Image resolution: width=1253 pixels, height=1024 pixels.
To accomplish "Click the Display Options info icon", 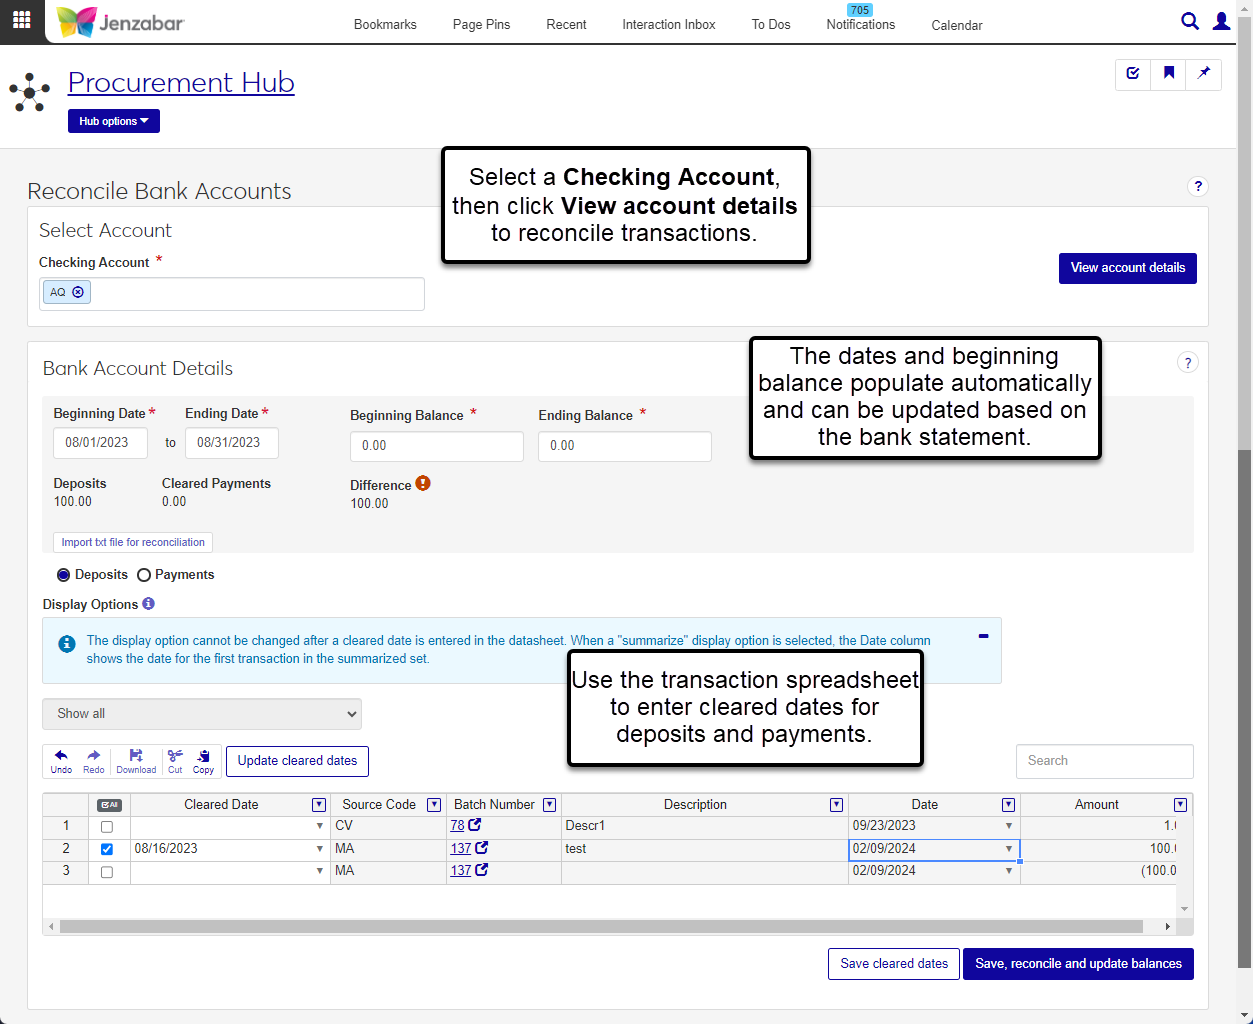I will point(148,604).
